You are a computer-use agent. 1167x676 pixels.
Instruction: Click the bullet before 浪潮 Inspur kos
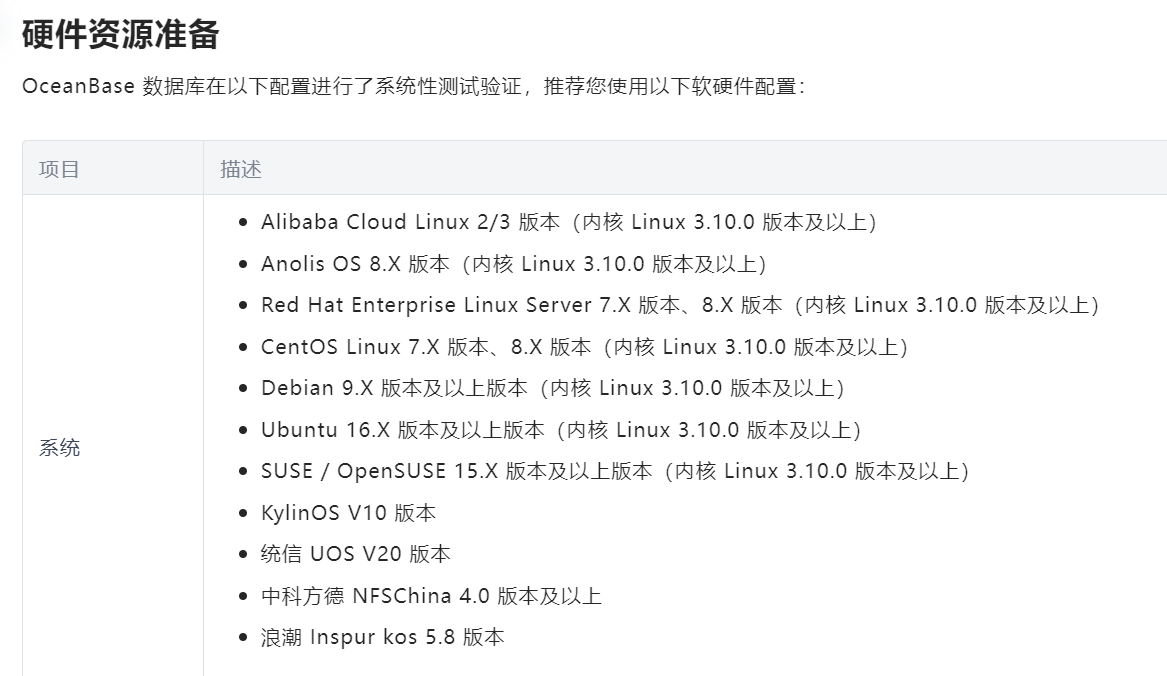coord(243,637)
